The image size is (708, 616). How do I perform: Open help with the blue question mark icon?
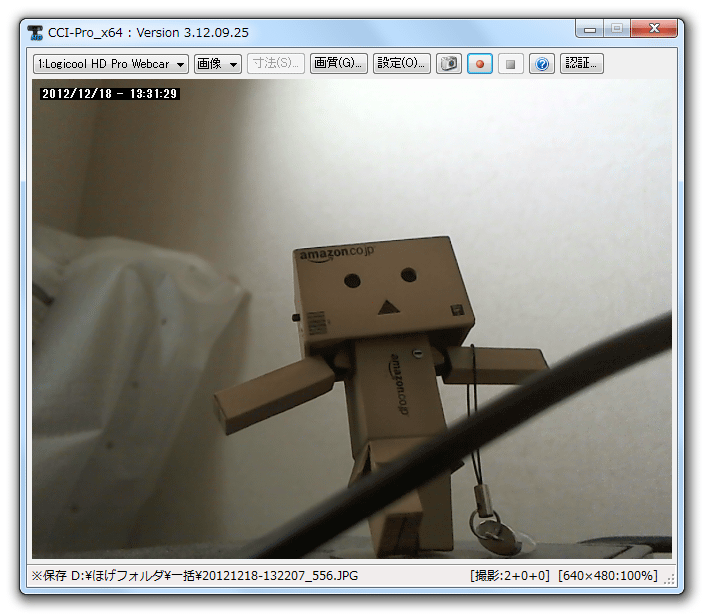(542, 64)
